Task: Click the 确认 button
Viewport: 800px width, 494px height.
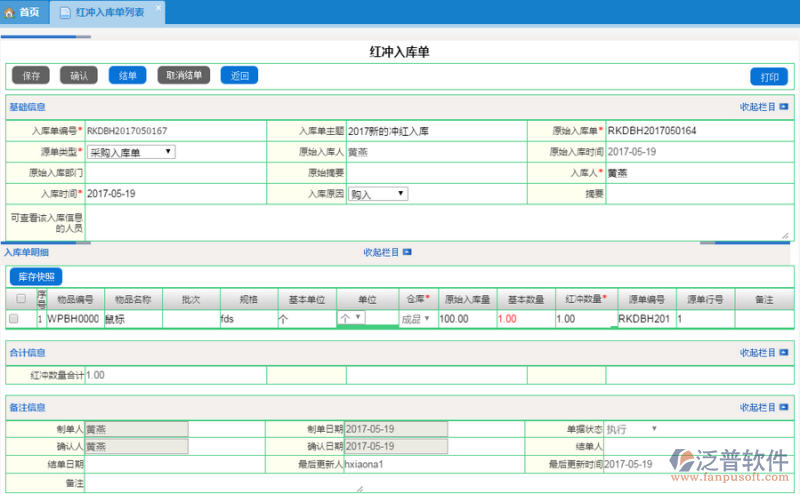Action: [79, 76]
